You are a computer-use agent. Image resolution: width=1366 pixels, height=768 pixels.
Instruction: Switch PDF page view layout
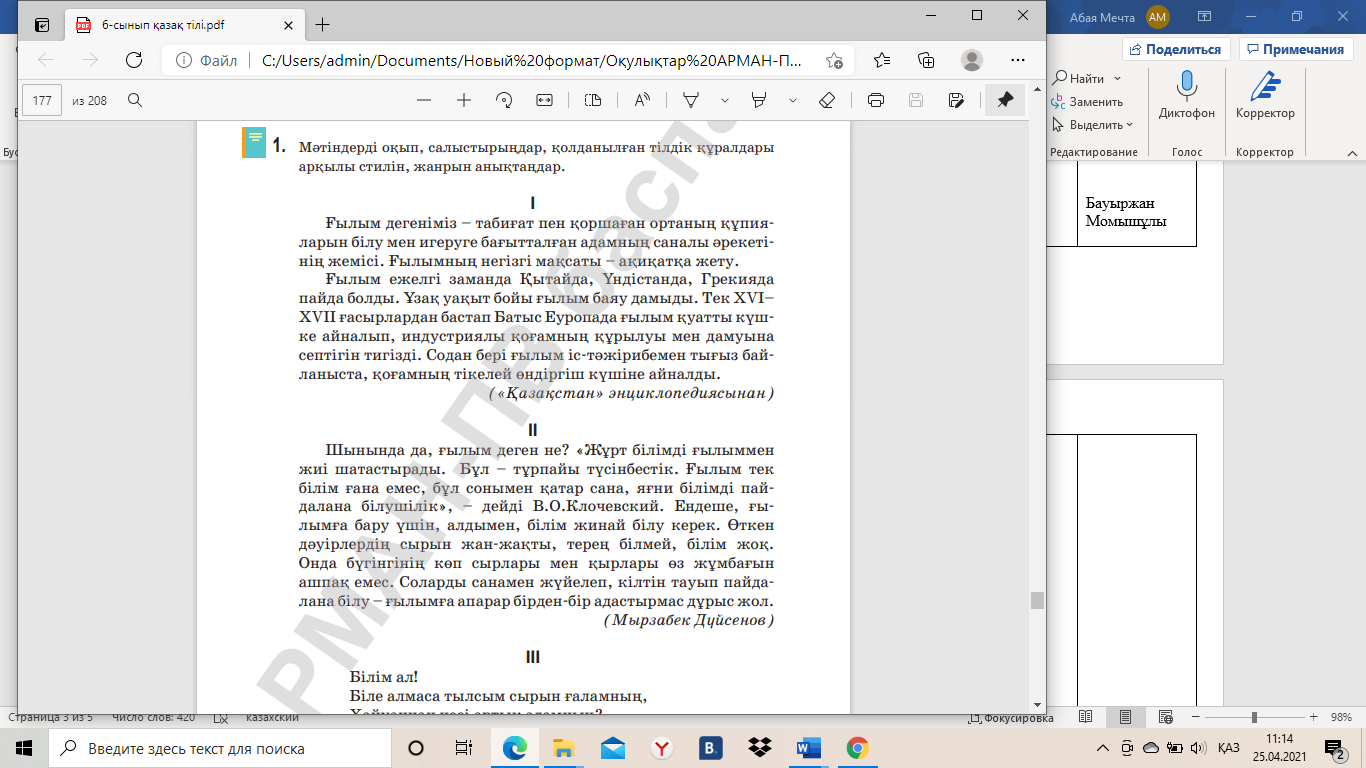click(x=593, y=100)
